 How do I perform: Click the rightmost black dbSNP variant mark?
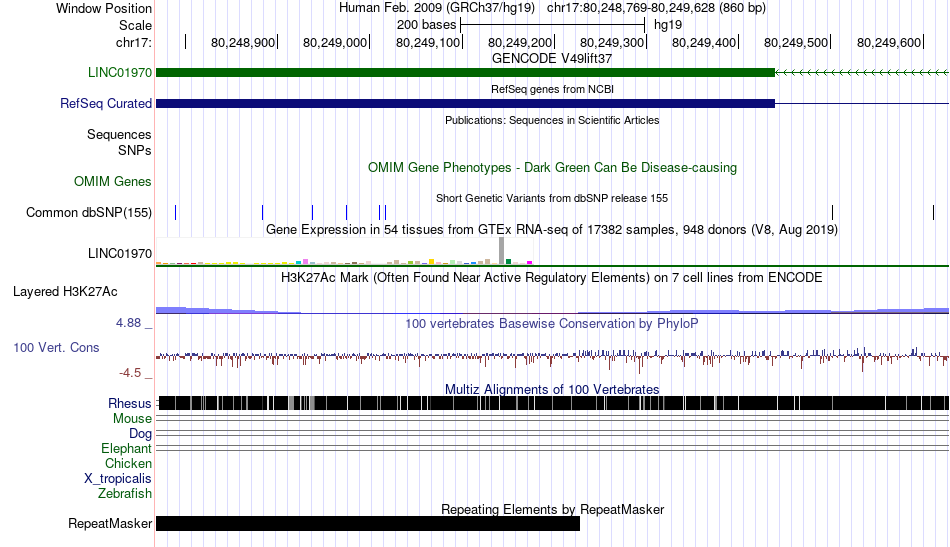coord(934,213)
